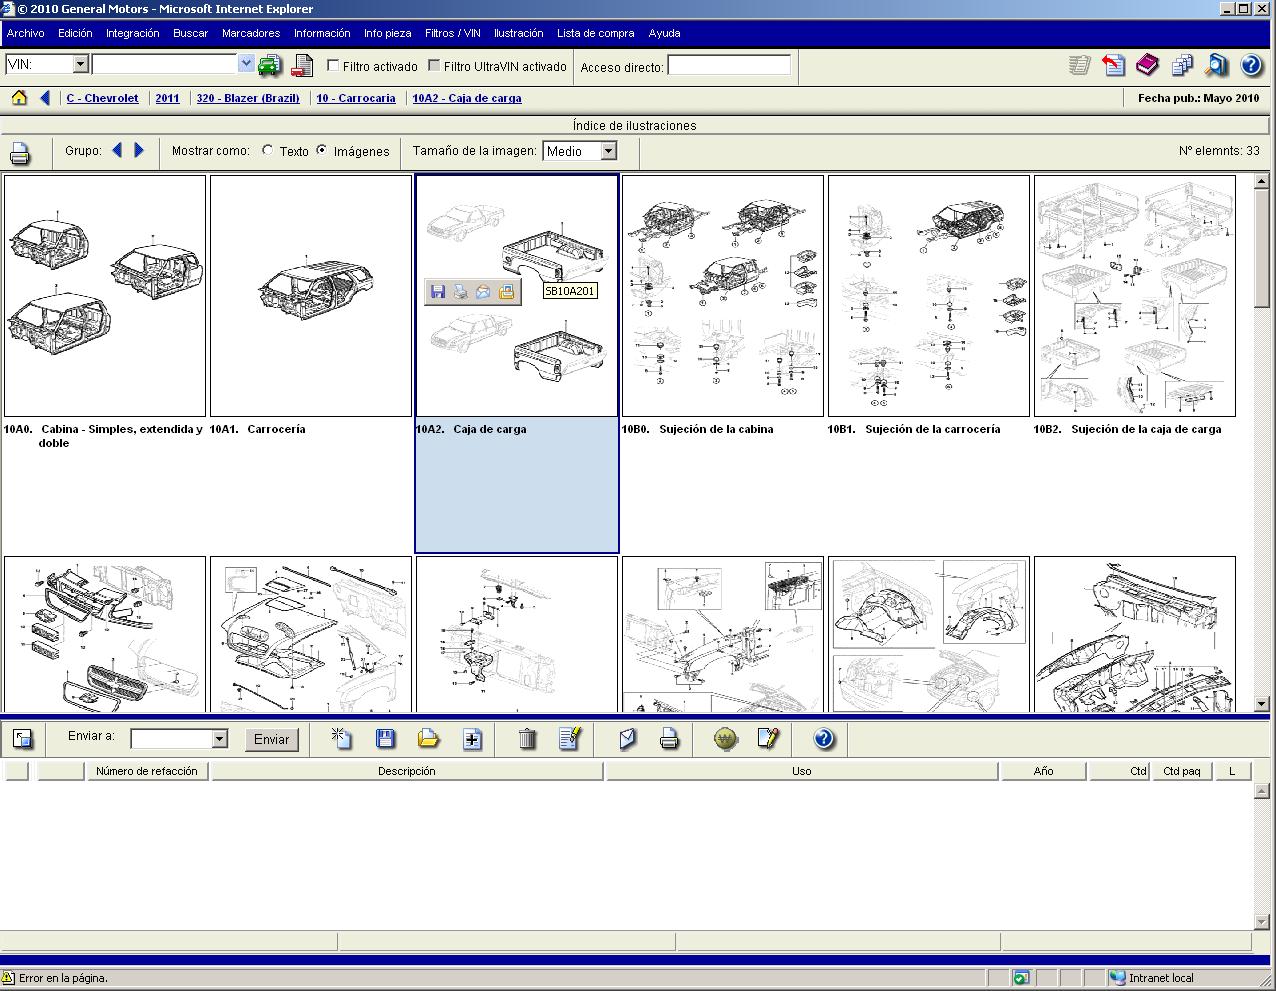Click the red arrow document icon
This screenshot has height=991, width=1276.
[x=1113, y=66]
